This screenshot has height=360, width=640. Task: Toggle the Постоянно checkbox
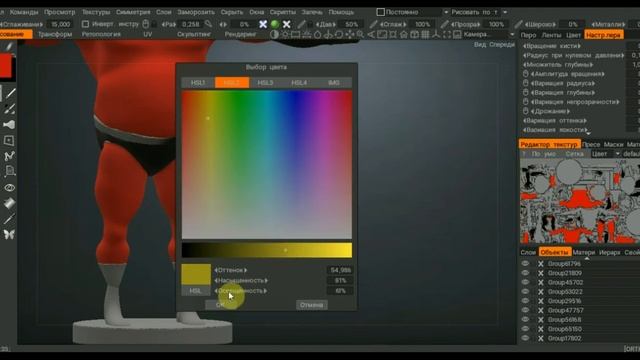[x=380, y=12]
